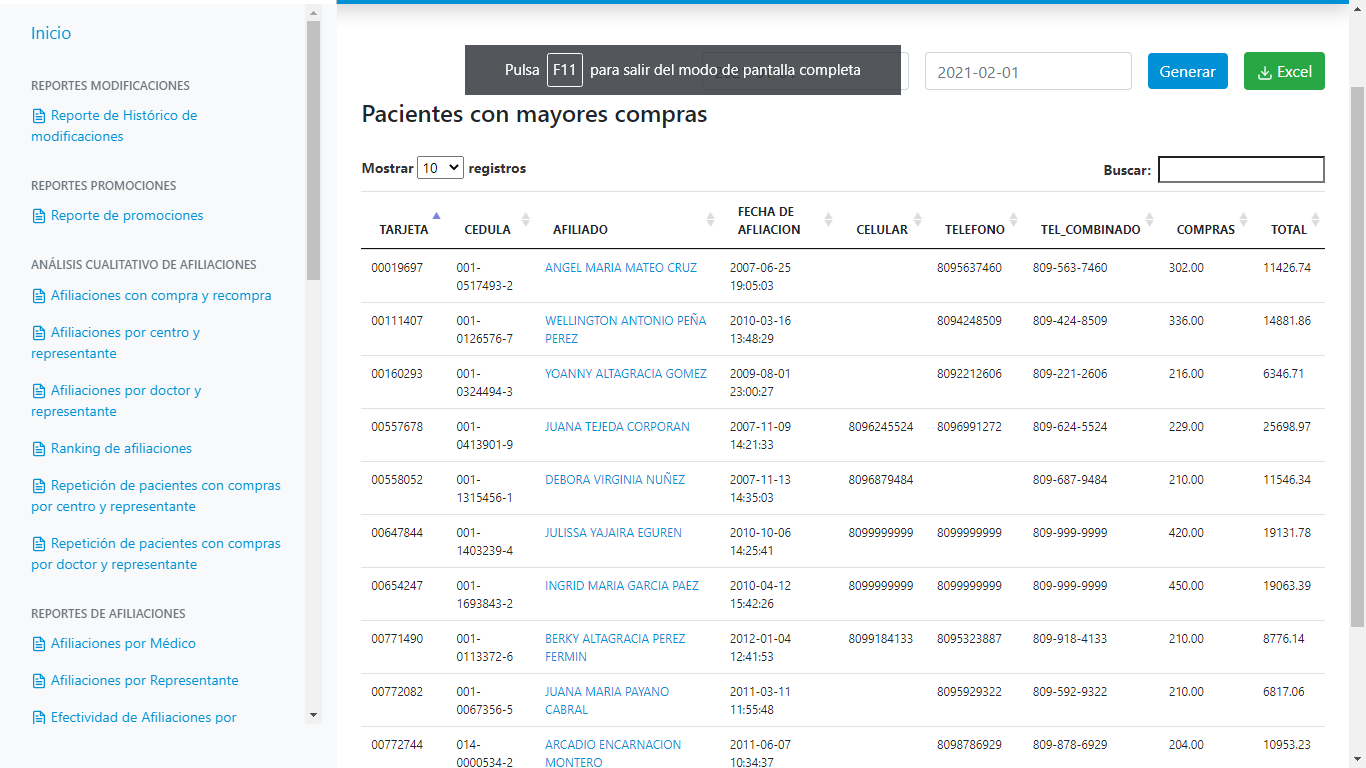
Task: Click the date field showing 2021-02-01
Action: point(1028,71)
